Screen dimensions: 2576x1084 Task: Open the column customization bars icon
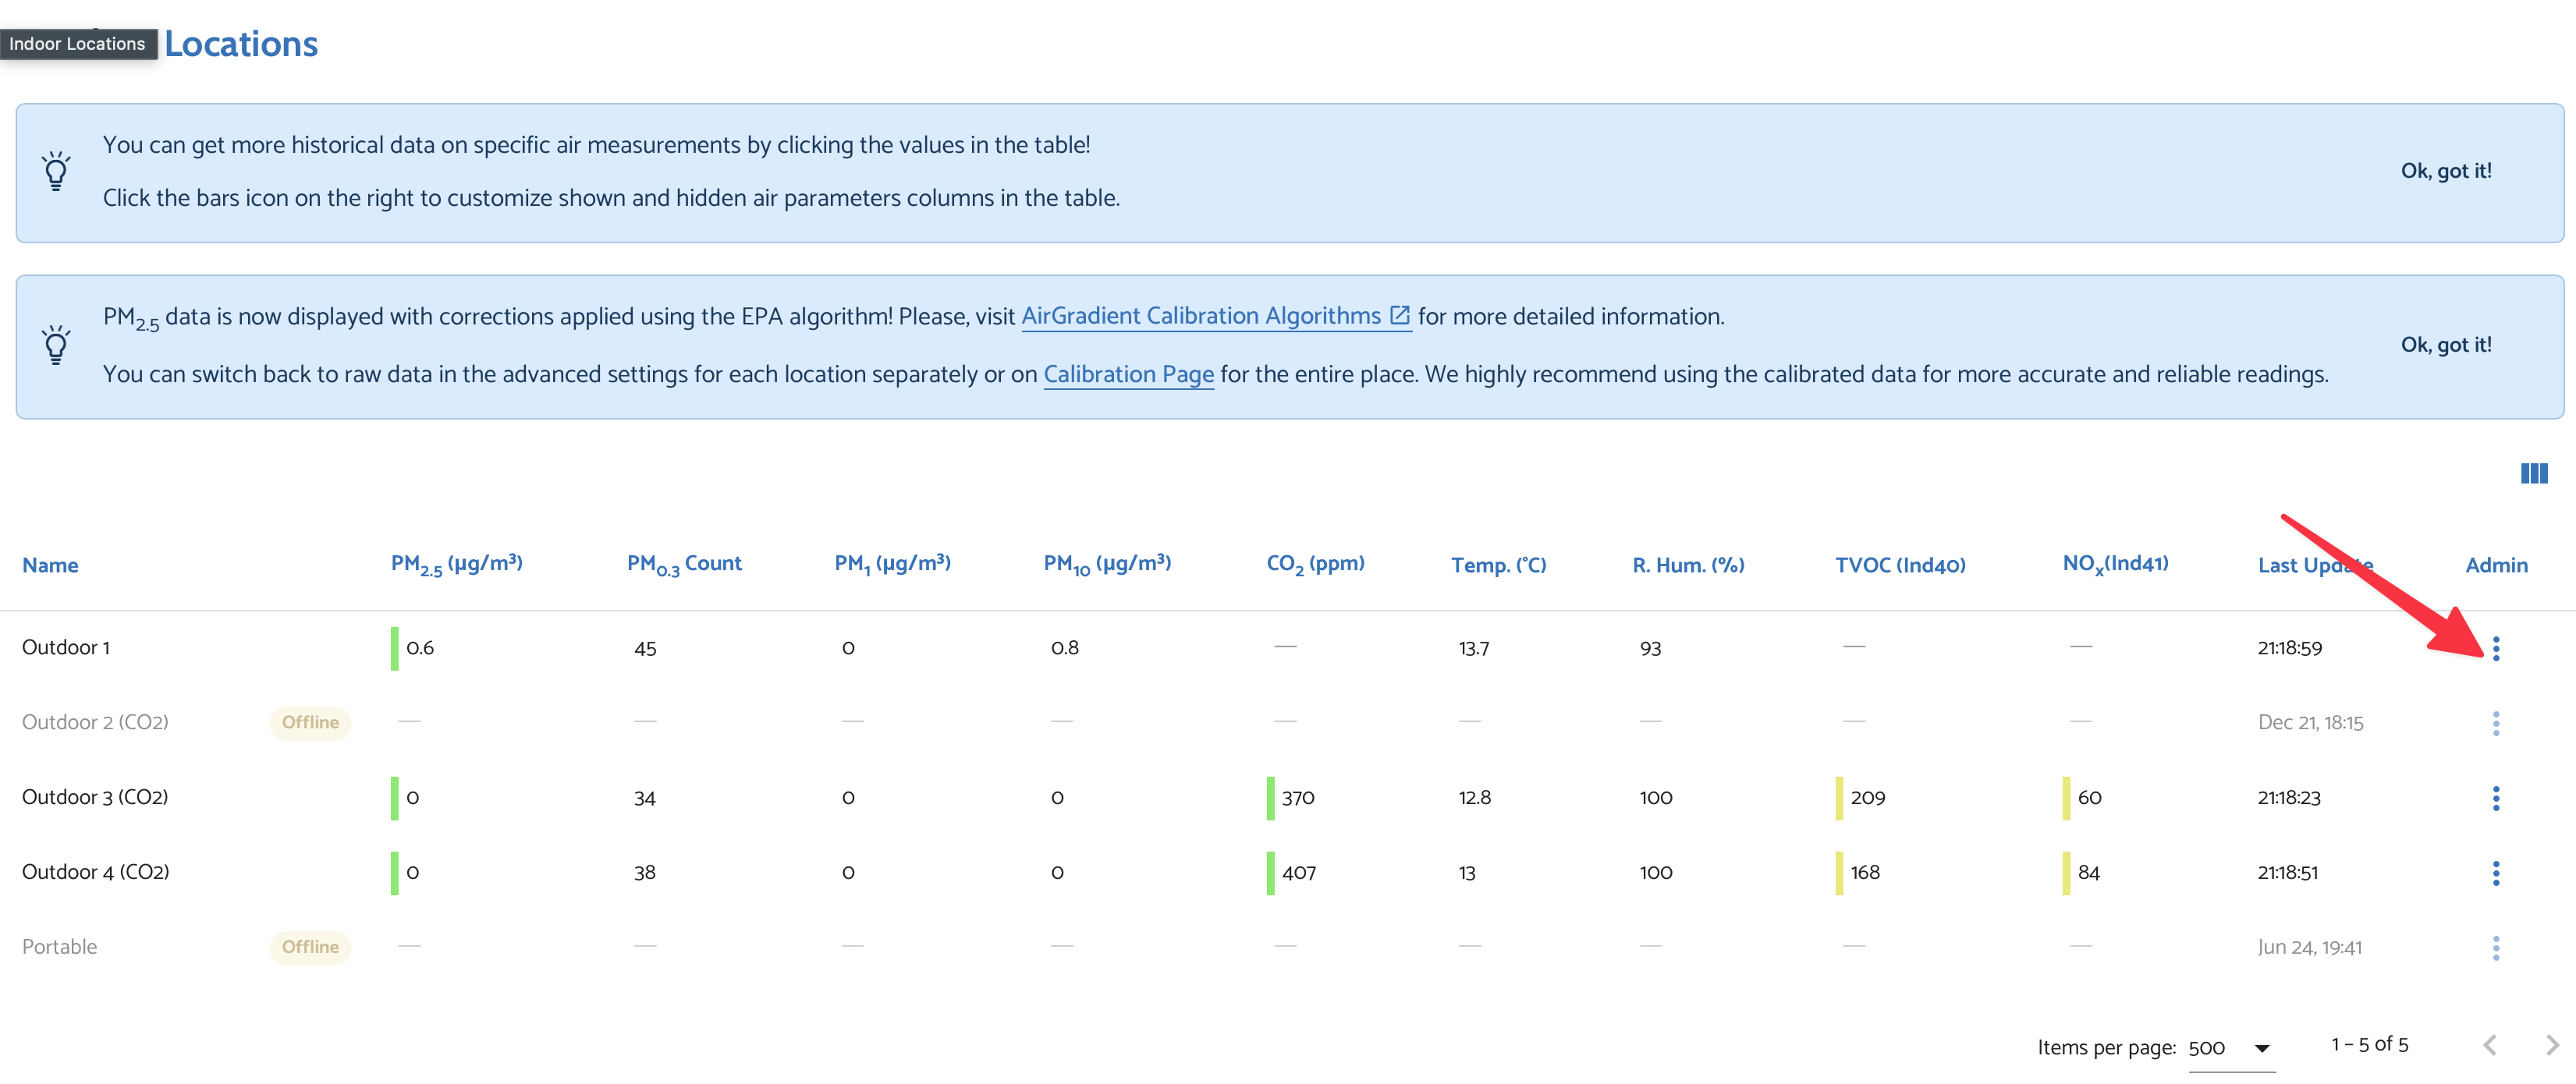pos(2533,473)
